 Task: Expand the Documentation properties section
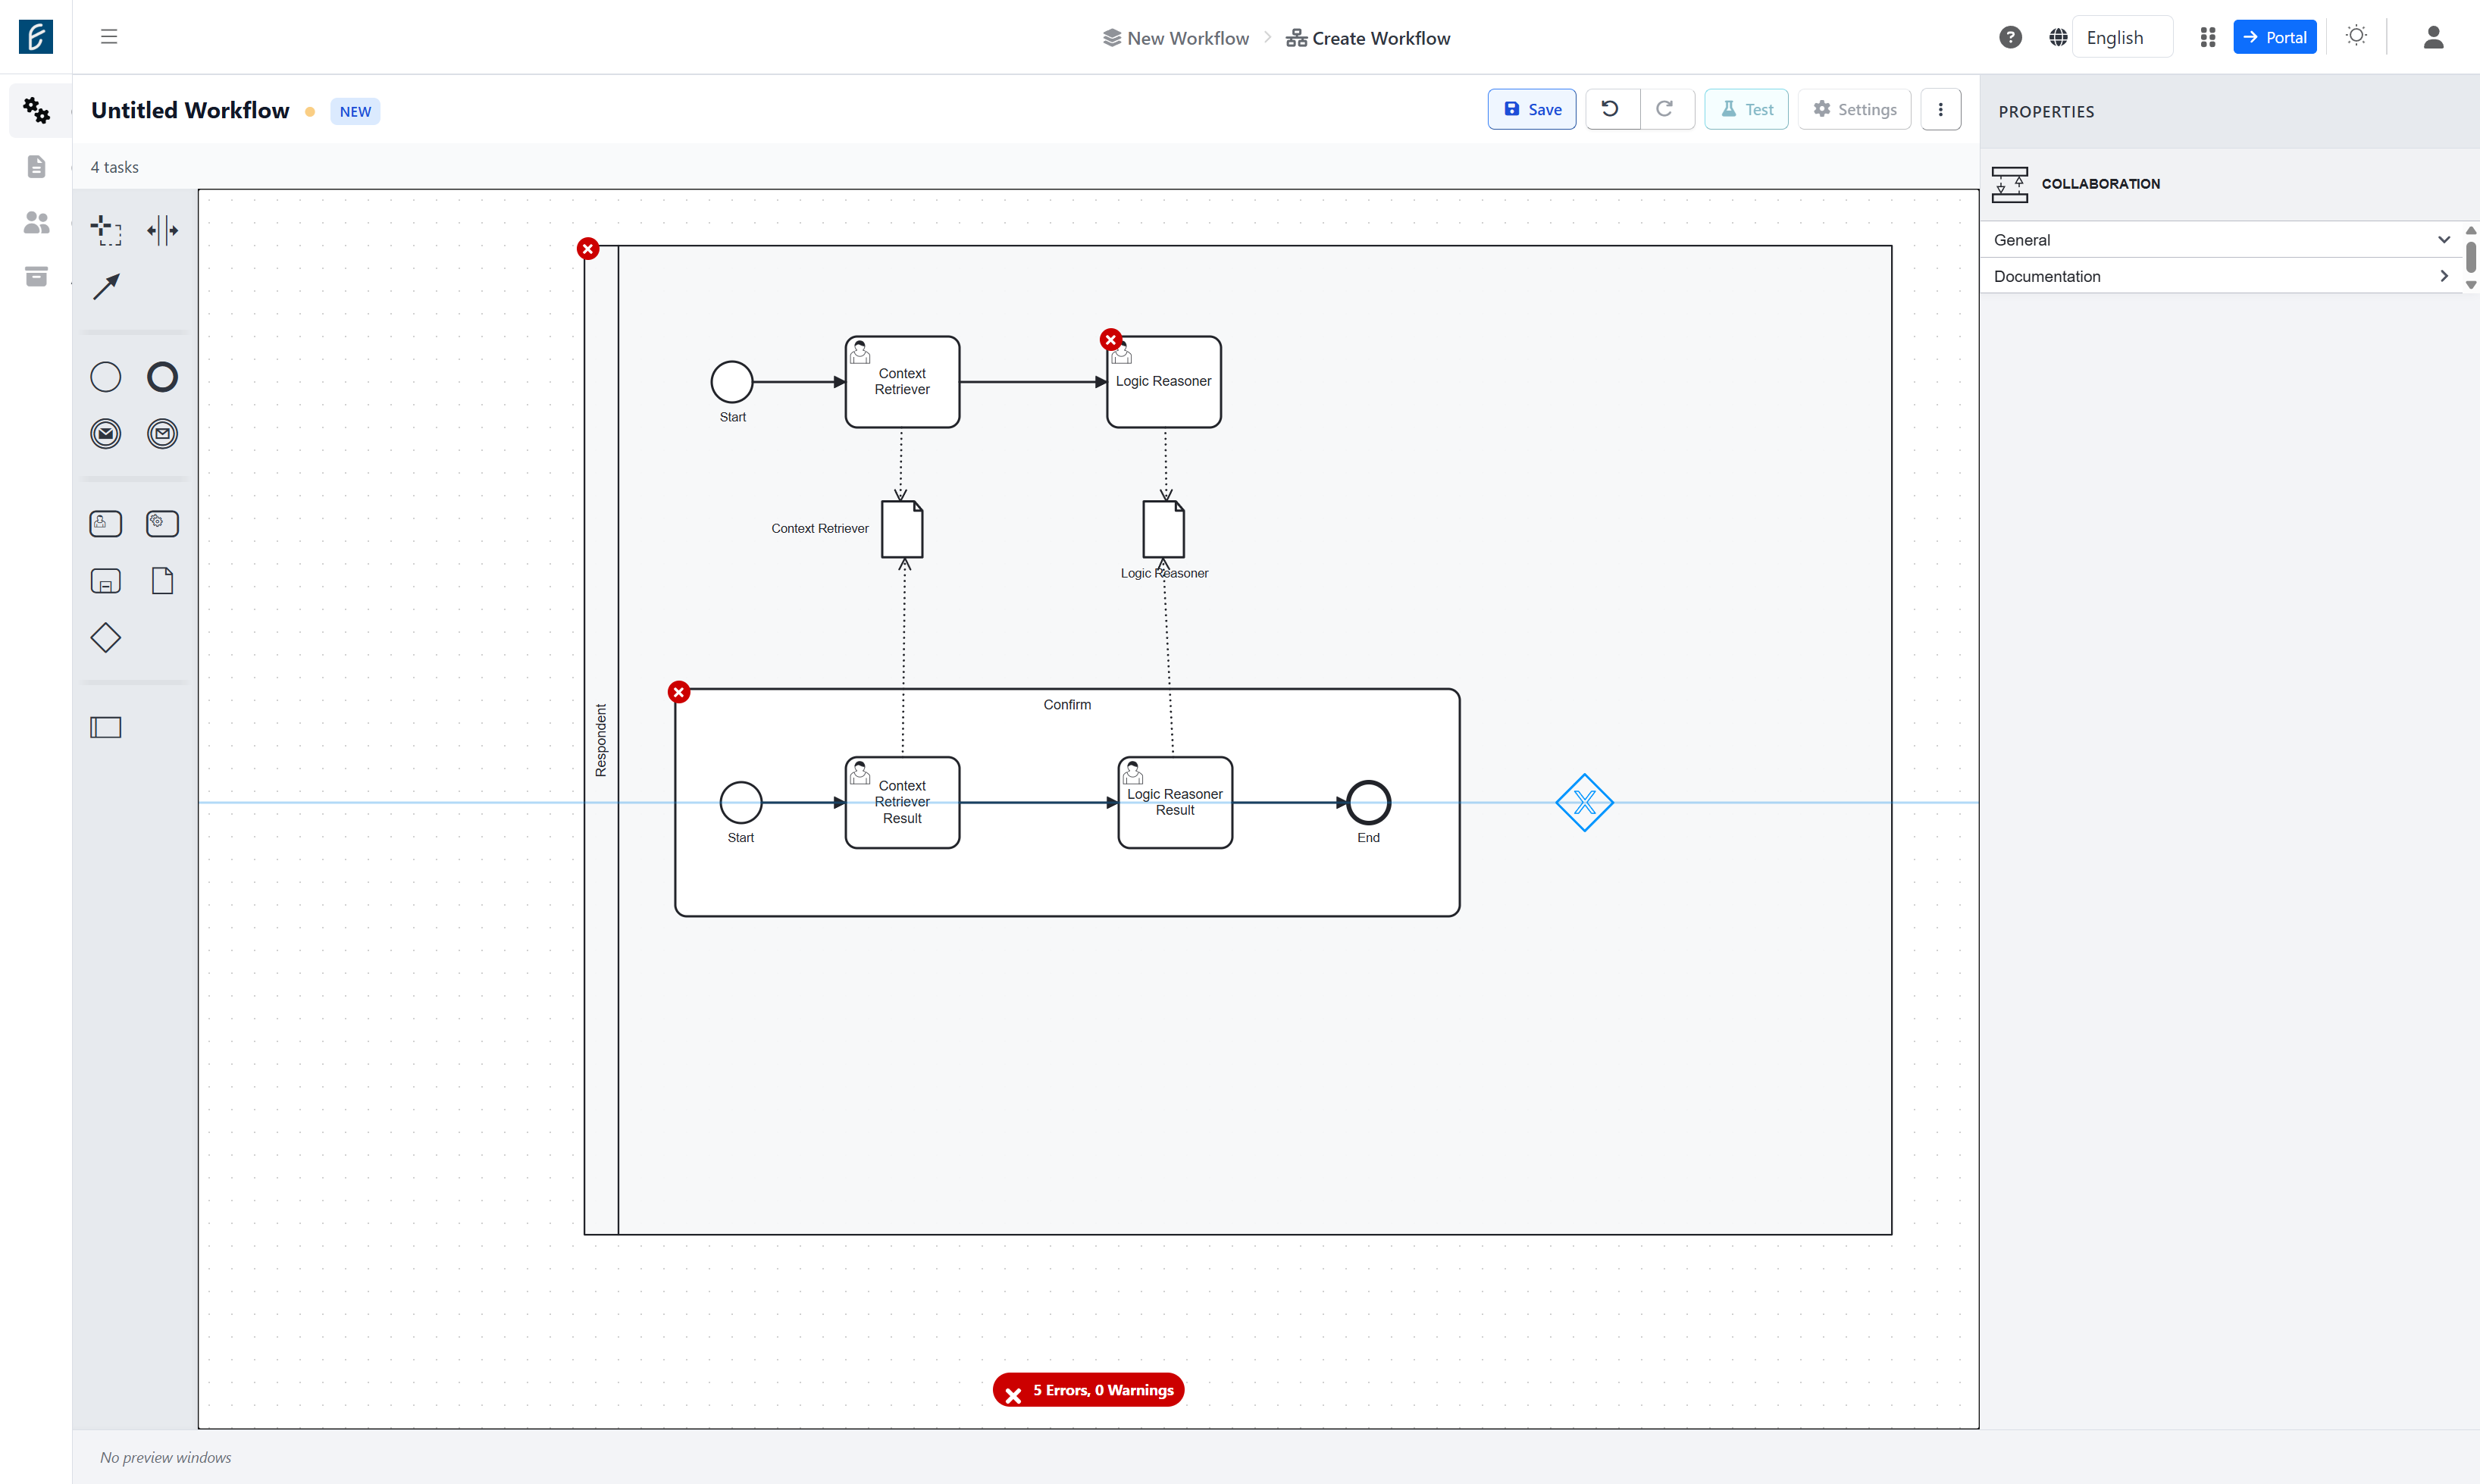pos(2220,276)
